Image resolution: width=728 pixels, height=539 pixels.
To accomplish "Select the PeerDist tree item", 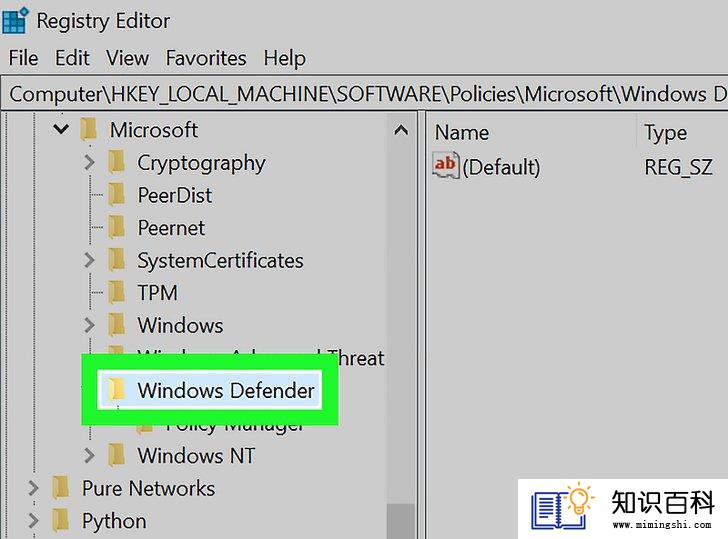I will click(x=175, y=195).
